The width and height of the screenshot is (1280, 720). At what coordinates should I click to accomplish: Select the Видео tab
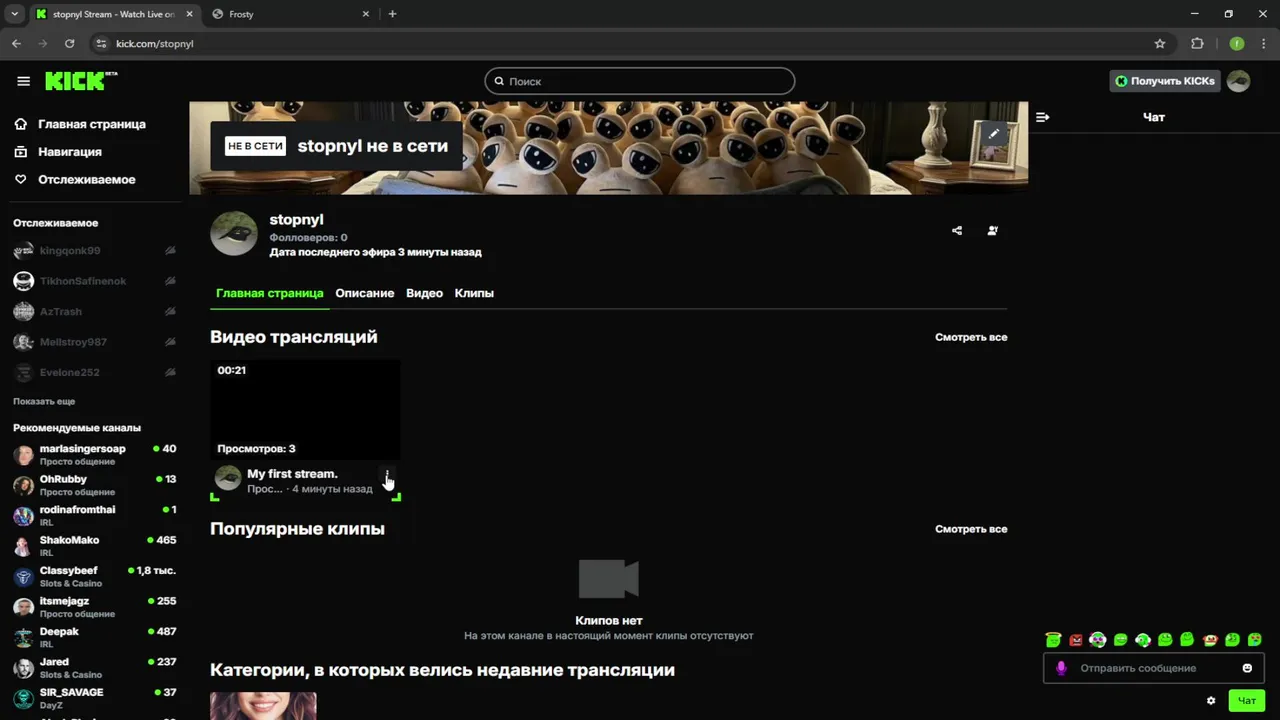click(424, 293)
